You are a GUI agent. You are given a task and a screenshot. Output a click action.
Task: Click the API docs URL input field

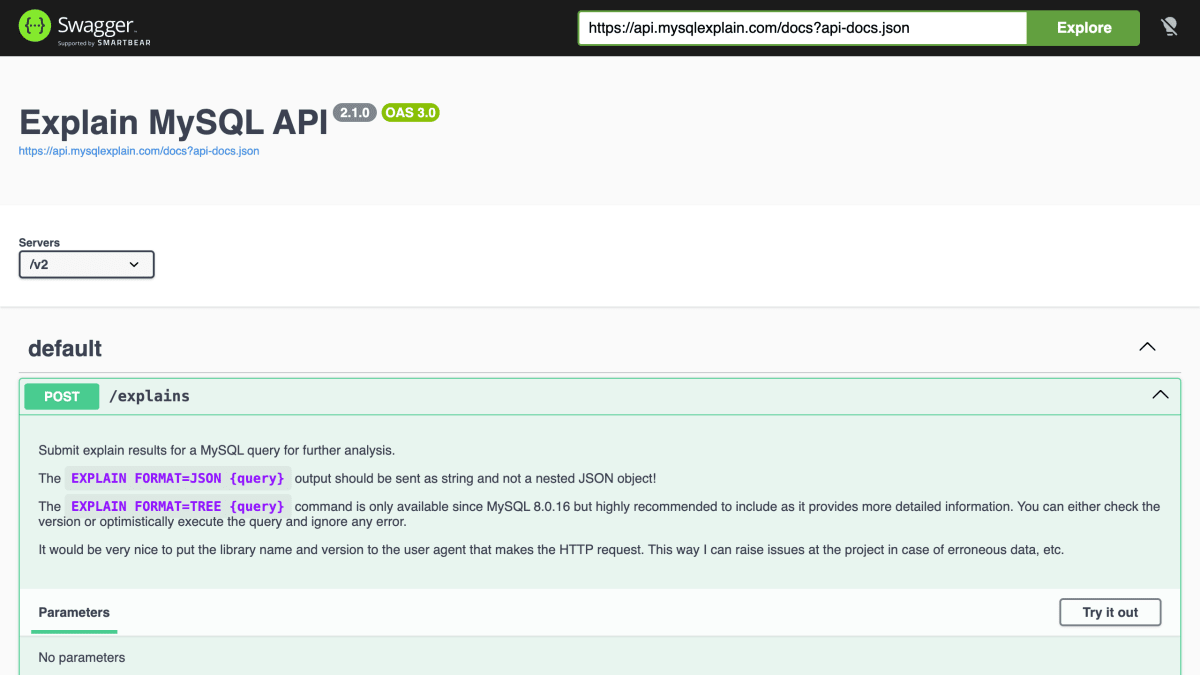pyautogui.click(x=802, y=28)
